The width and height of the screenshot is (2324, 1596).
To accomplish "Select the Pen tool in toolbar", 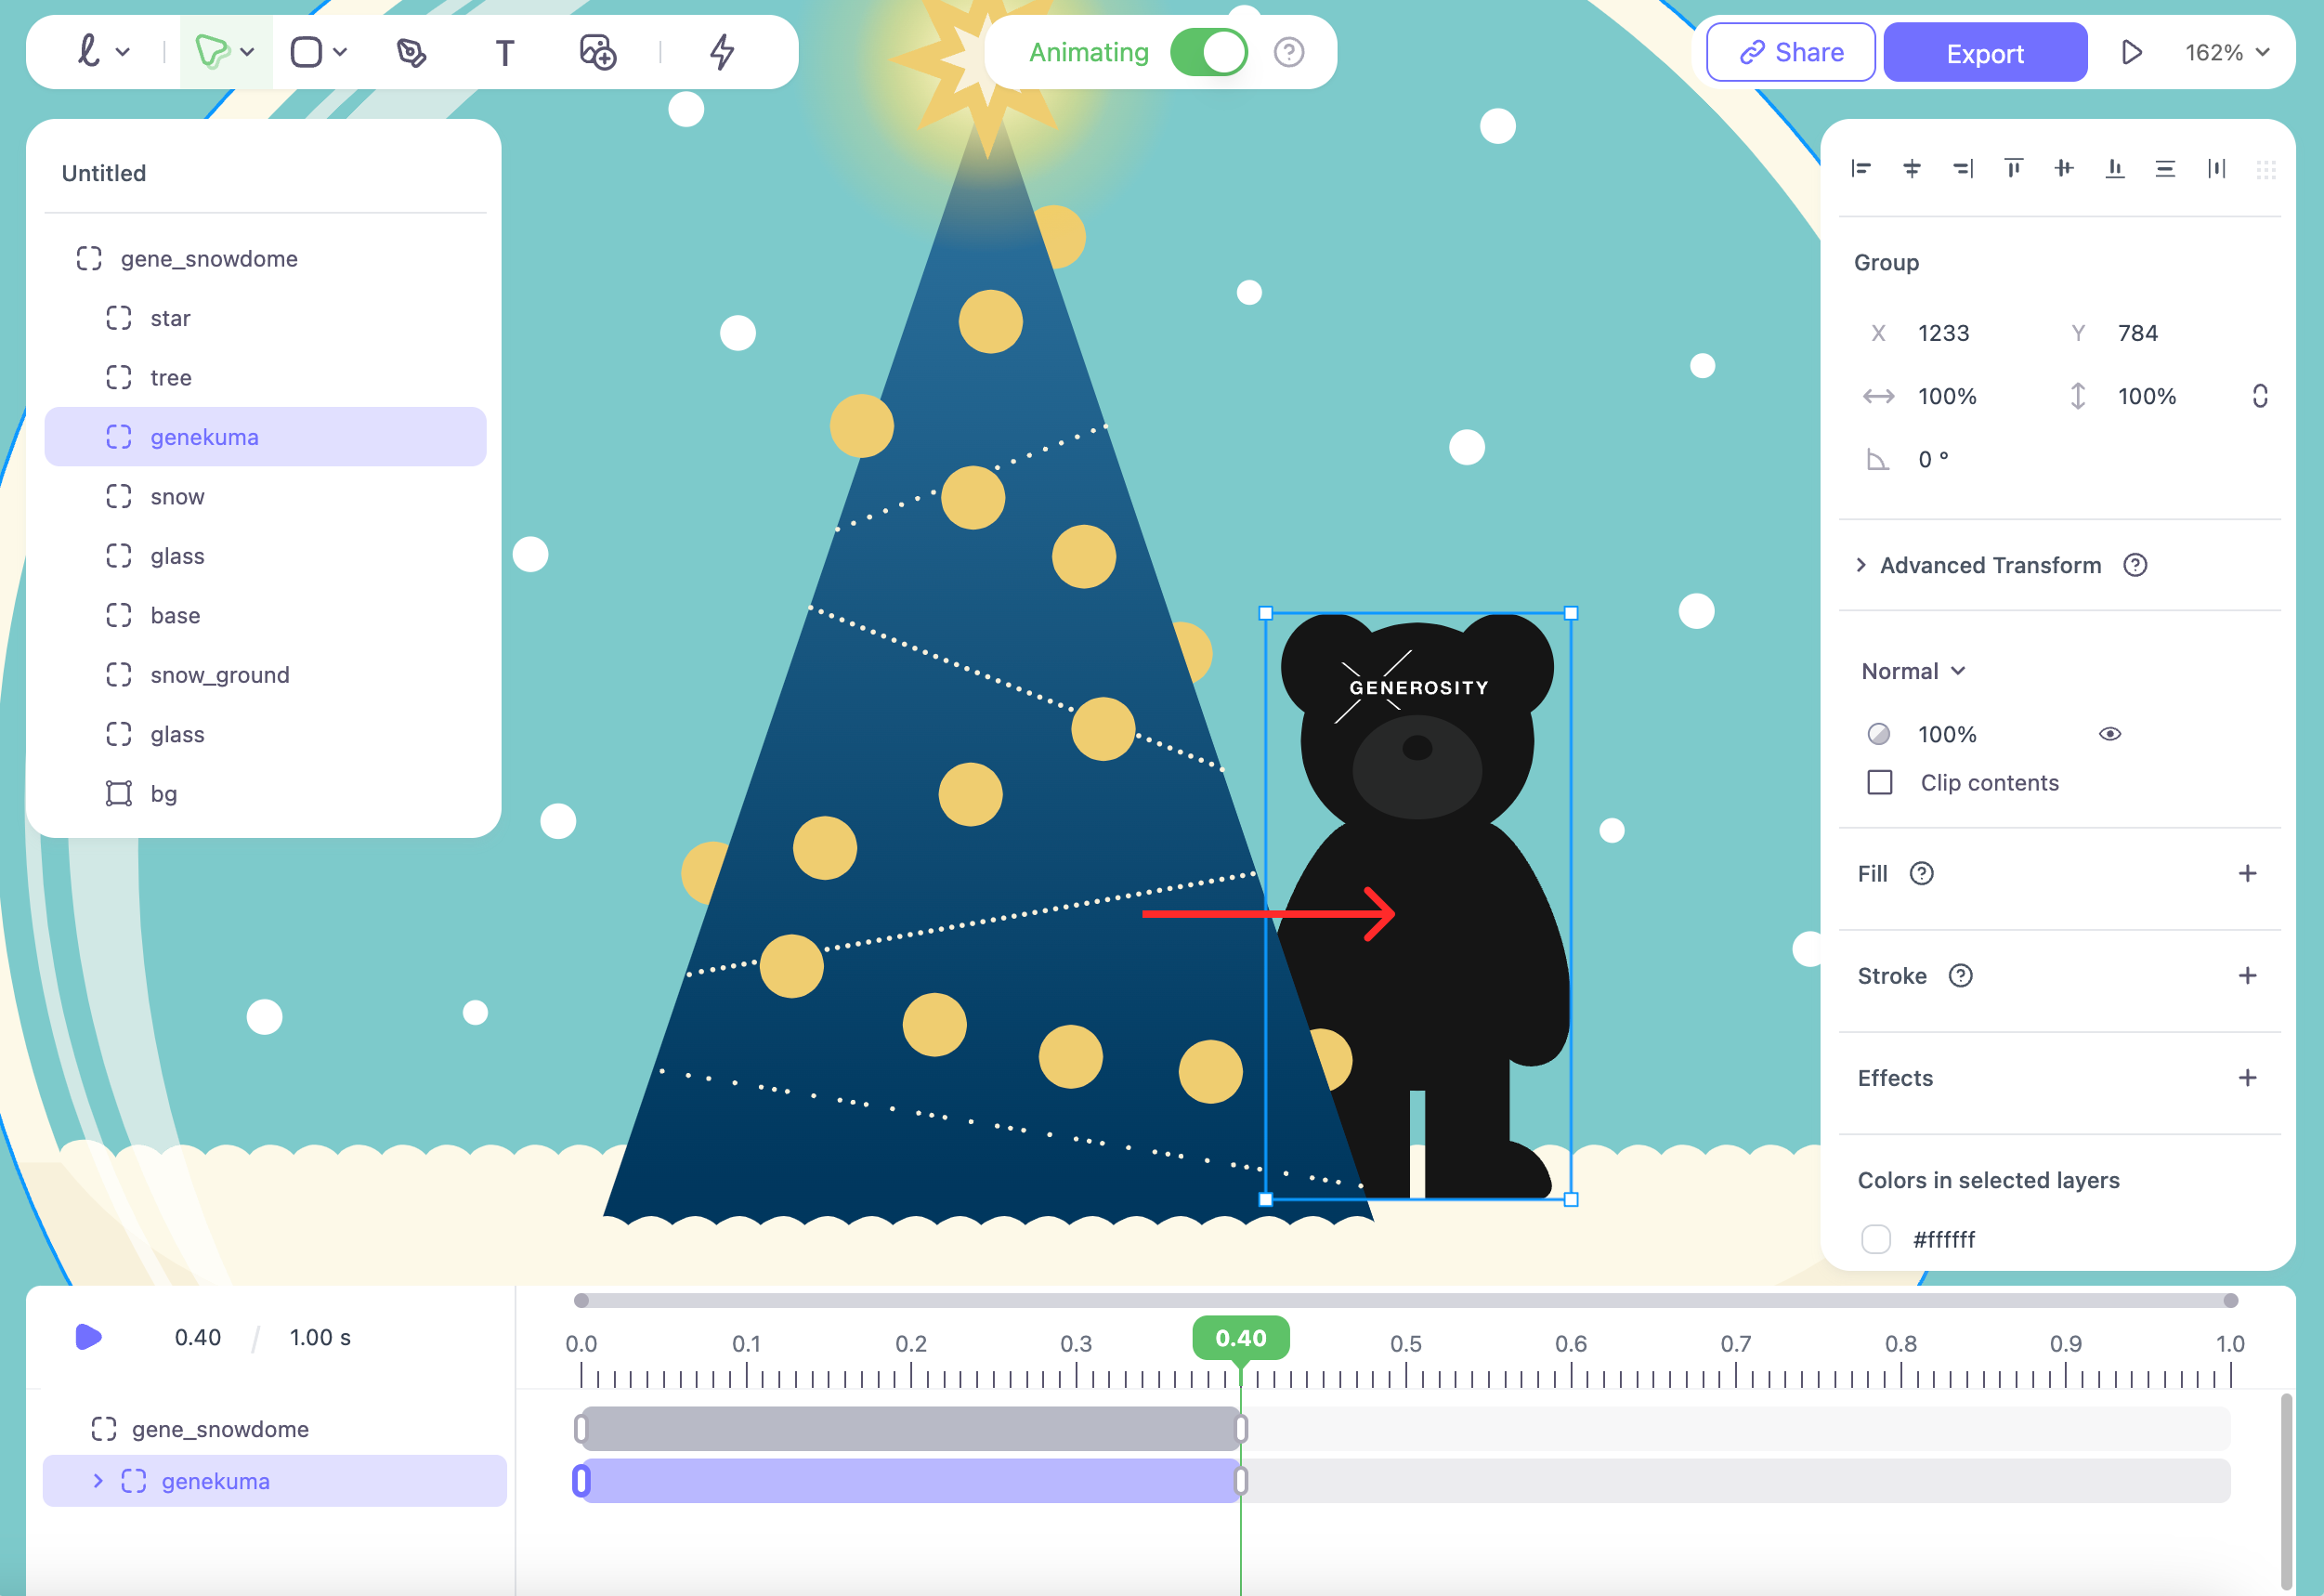I will [410, 52].
